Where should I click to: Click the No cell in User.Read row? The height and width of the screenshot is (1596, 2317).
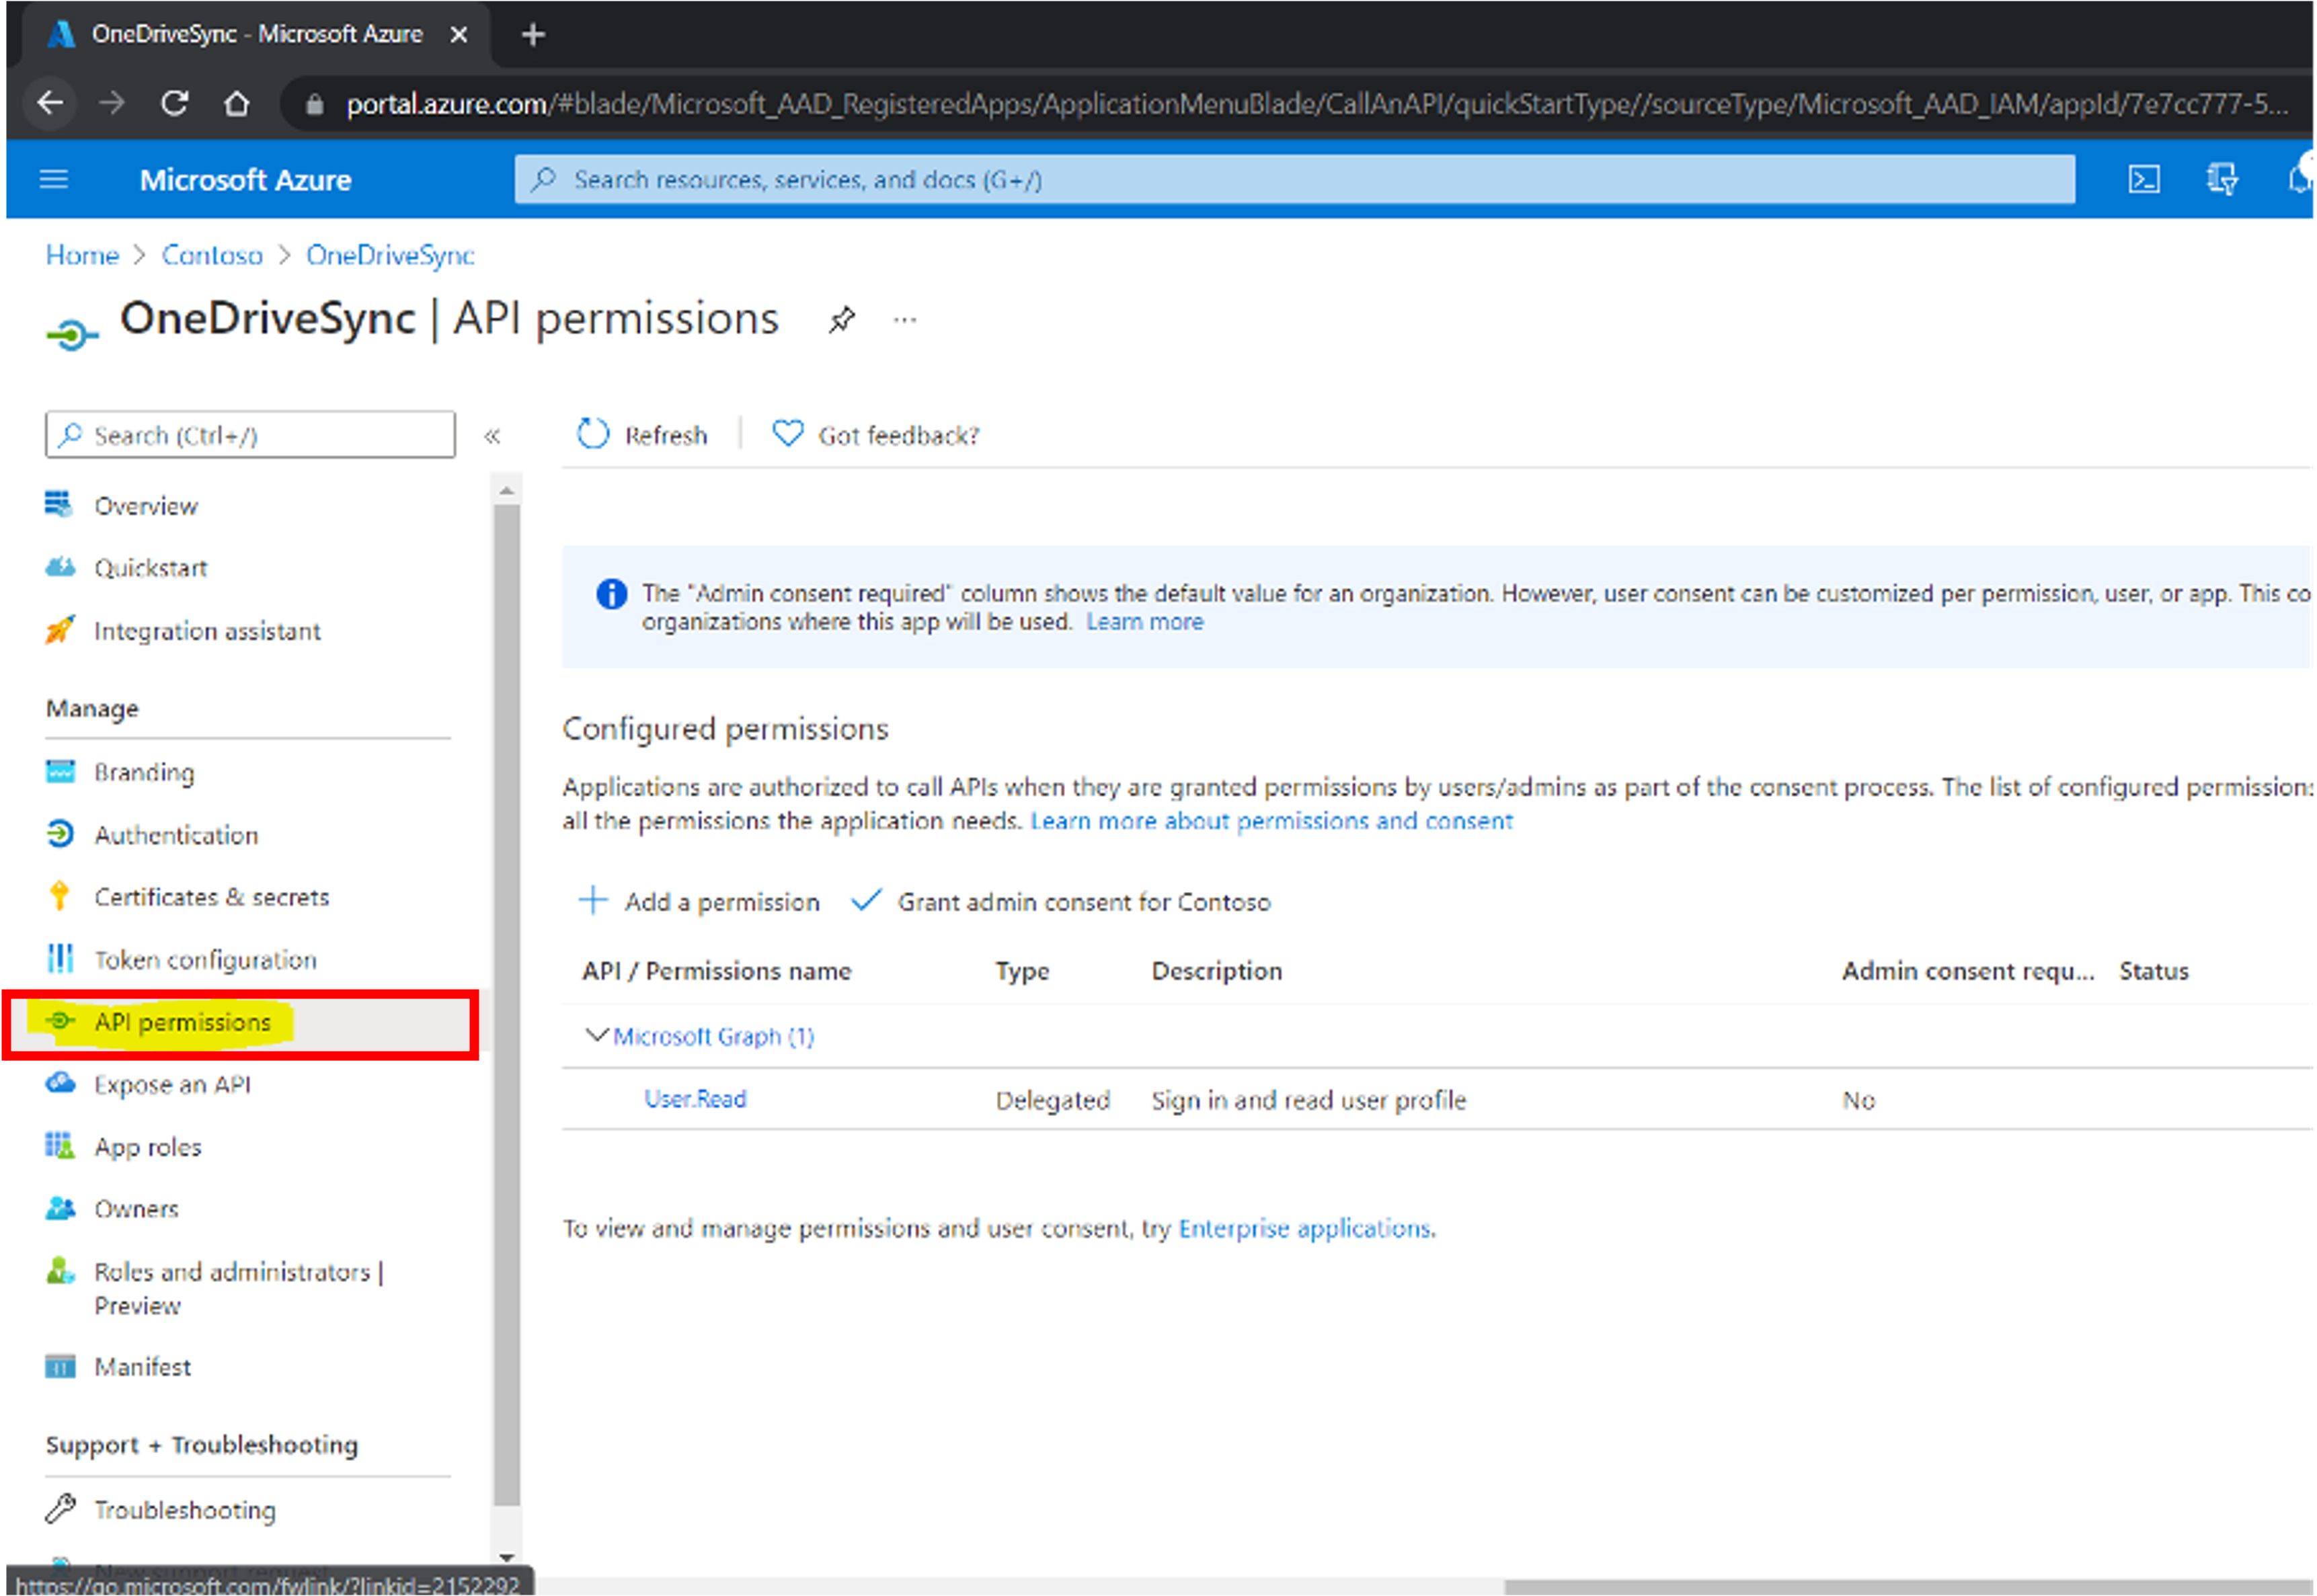coord(1859,1100)
